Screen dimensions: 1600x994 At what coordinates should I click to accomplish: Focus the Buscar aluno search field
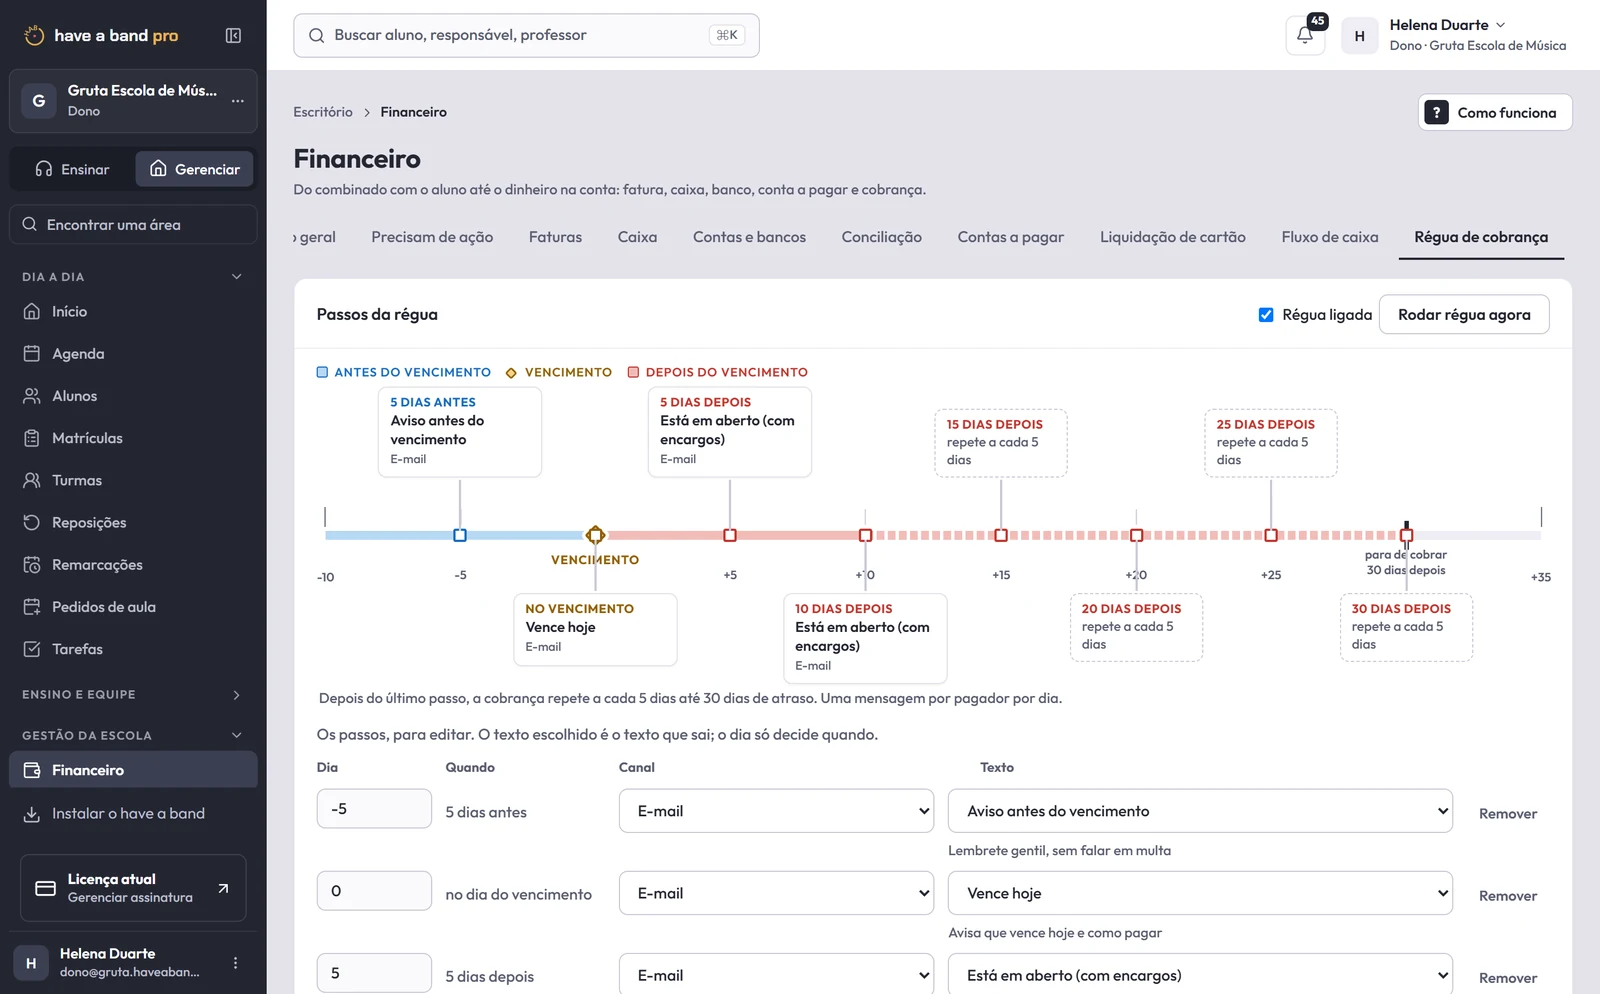(526, 35)
